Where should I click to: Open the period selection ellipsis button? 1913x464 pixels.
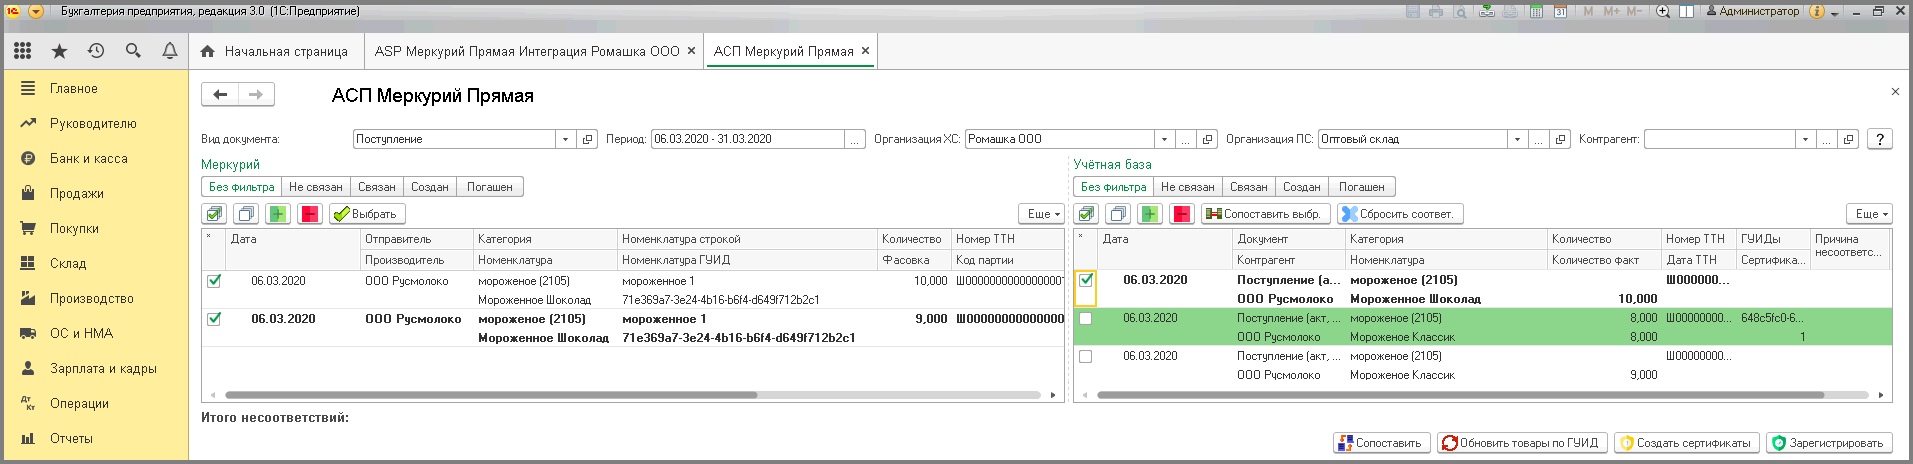point(855,139)
